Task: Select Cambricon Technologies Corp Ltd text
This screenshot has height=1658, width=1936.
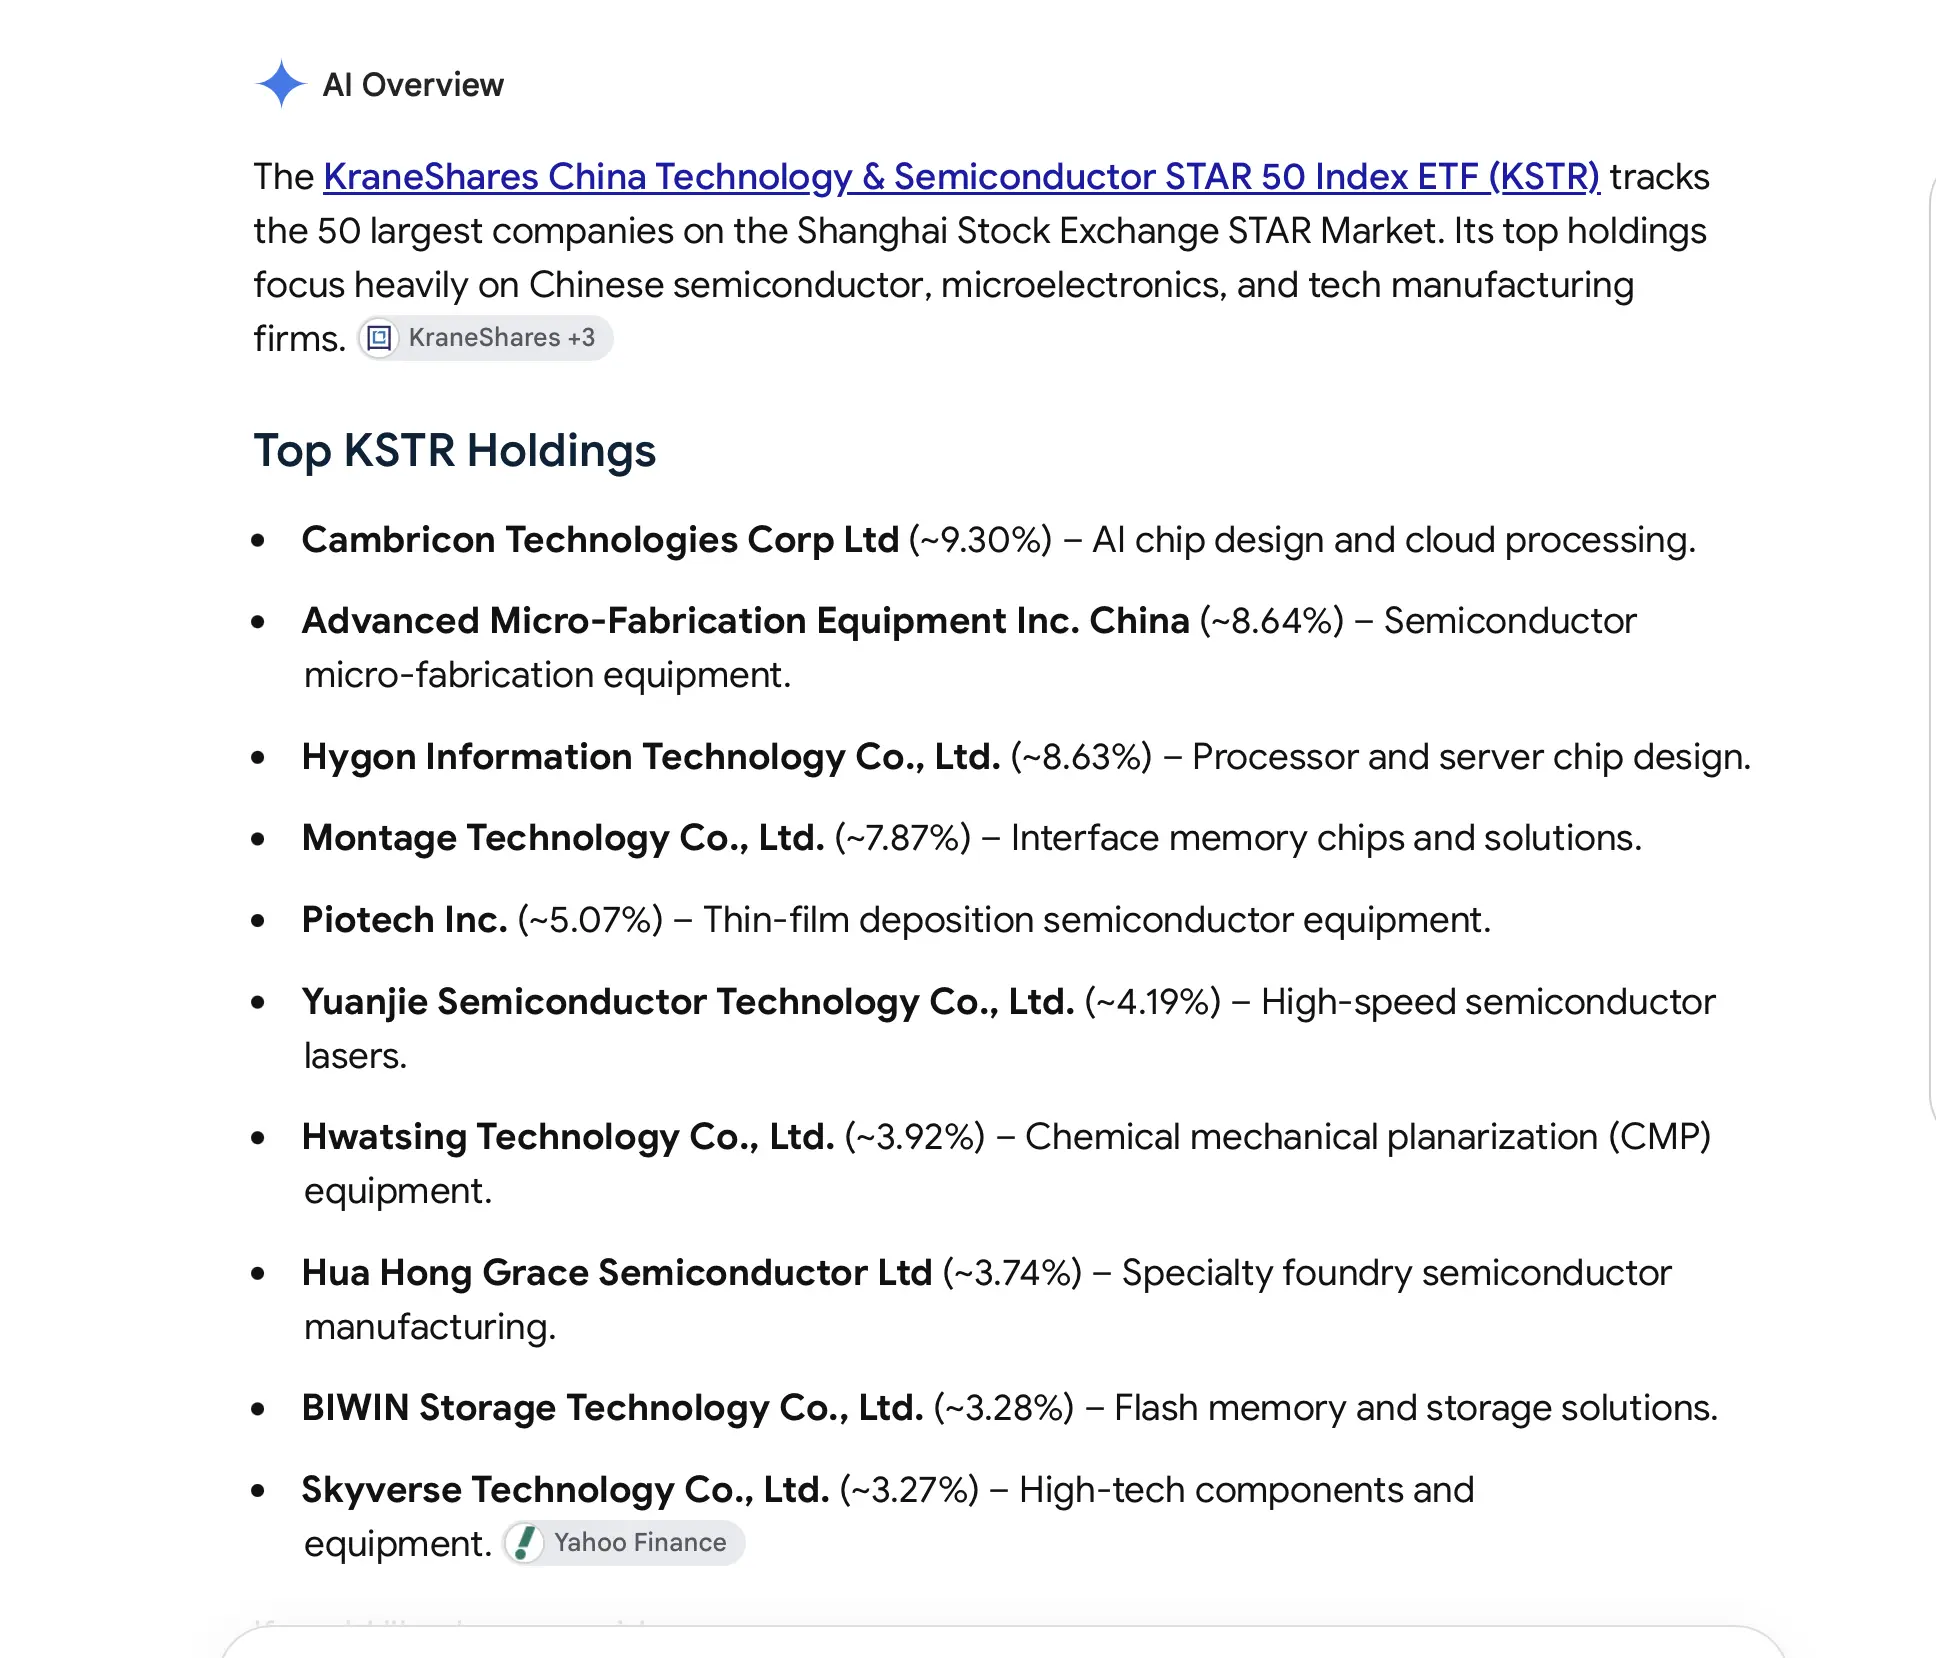Action: [x=600, y=540]
